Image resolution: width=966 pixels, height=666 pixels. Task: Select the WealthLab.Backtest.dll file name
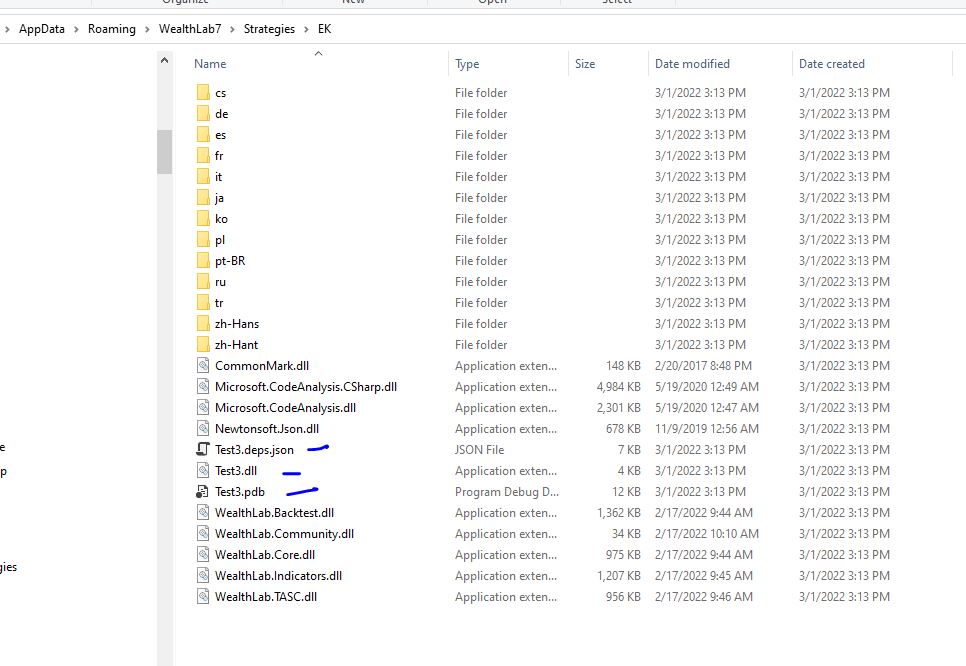(274, 513)
